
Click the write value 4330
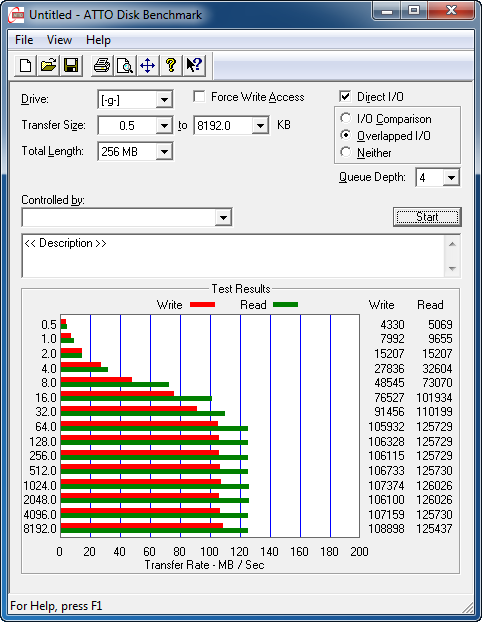pyautogui.click(x=392, y=325)
